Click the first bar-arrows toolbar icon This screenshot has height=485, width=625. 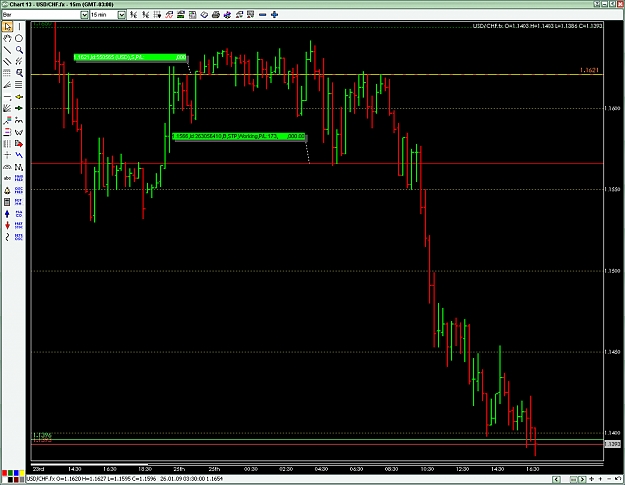134,15
